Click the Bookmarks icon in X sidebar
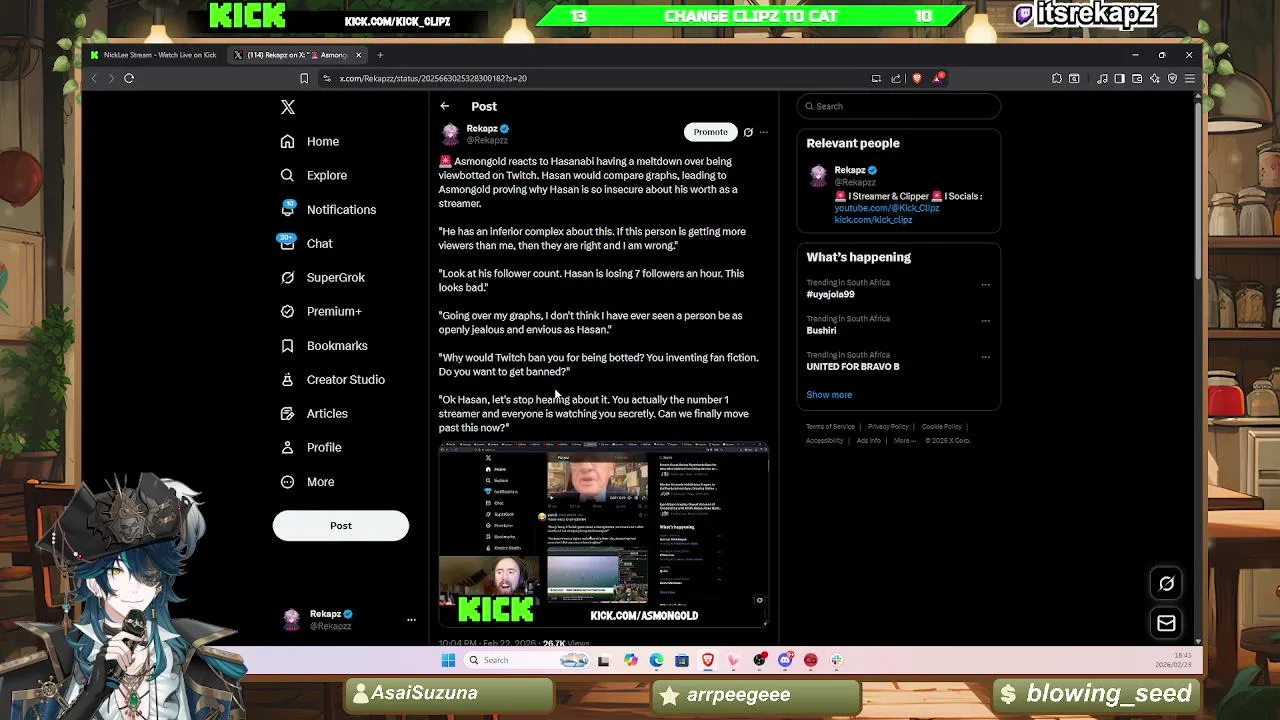Viewport: 1280px width, 720px height. coord(288,345)
